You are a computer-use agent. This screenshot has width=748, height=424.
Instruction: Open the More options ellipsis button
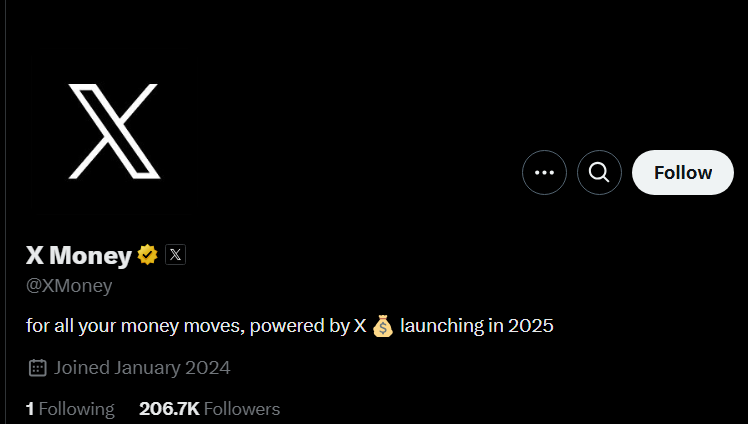(544, 172)
